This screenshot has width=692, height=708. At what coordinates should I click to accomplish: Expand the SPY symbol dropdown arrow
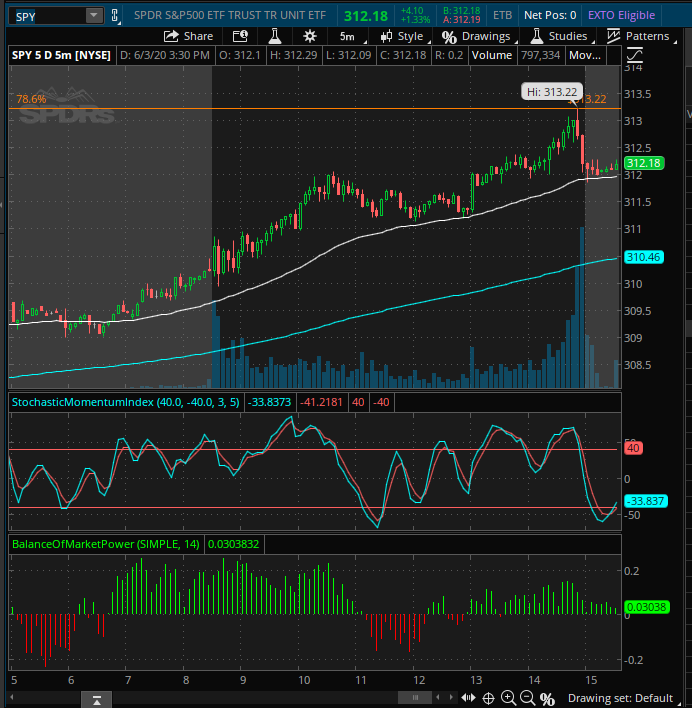[94, 16]
